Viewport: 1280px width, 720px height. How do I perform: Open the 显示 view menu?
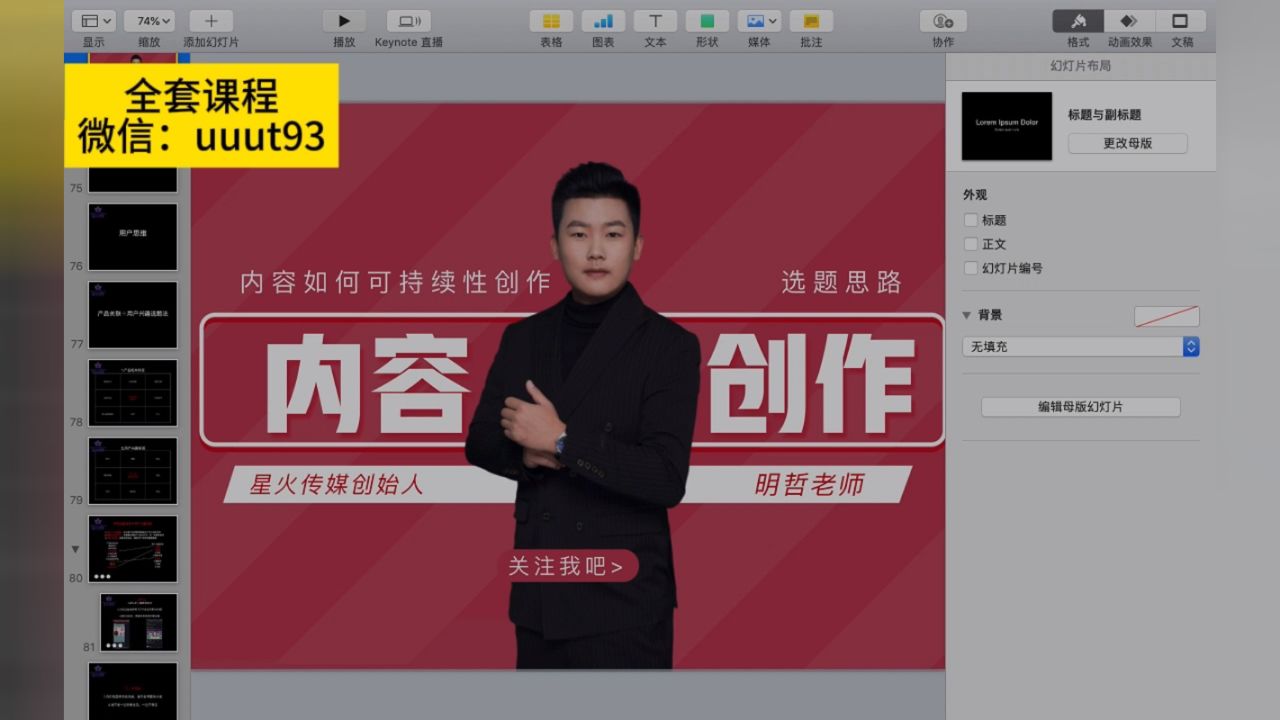[x=92, y=20]
